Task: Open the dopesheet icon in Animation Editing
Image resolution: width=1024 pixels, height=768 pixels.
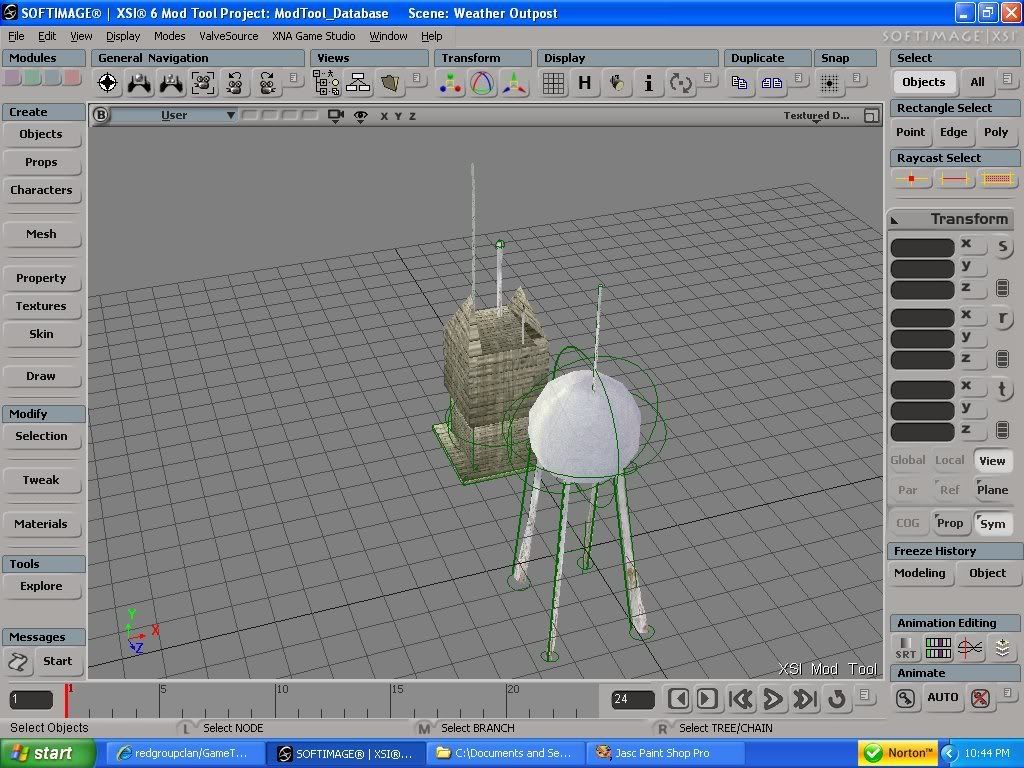Action: click(938, 648)
